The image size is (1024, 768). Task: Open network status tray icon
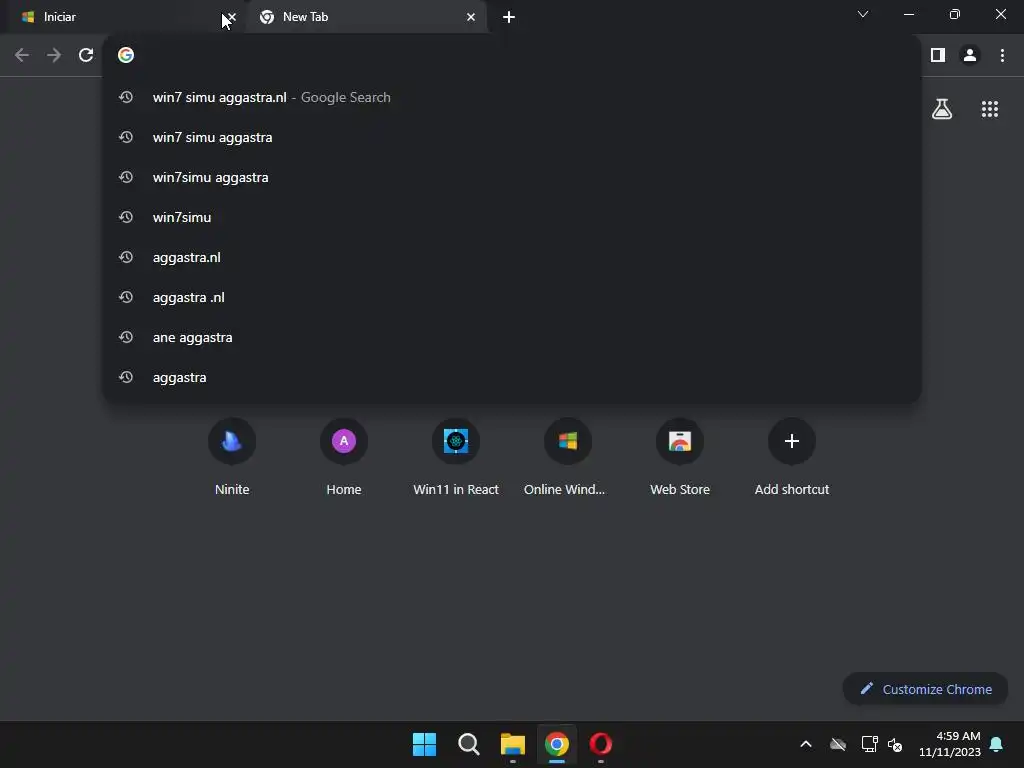[869, 744]
